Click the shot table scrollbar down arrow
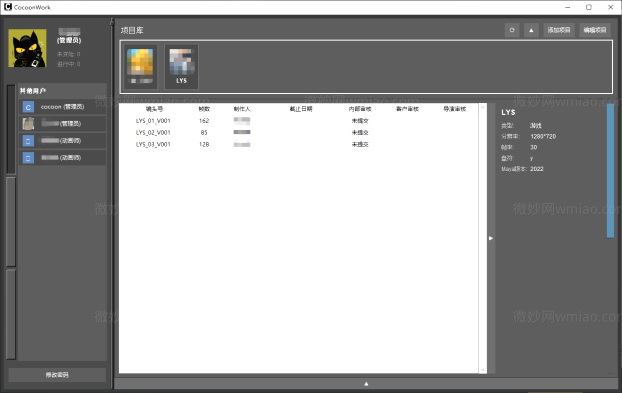This screenshot has height=393, width=622. 482,370
